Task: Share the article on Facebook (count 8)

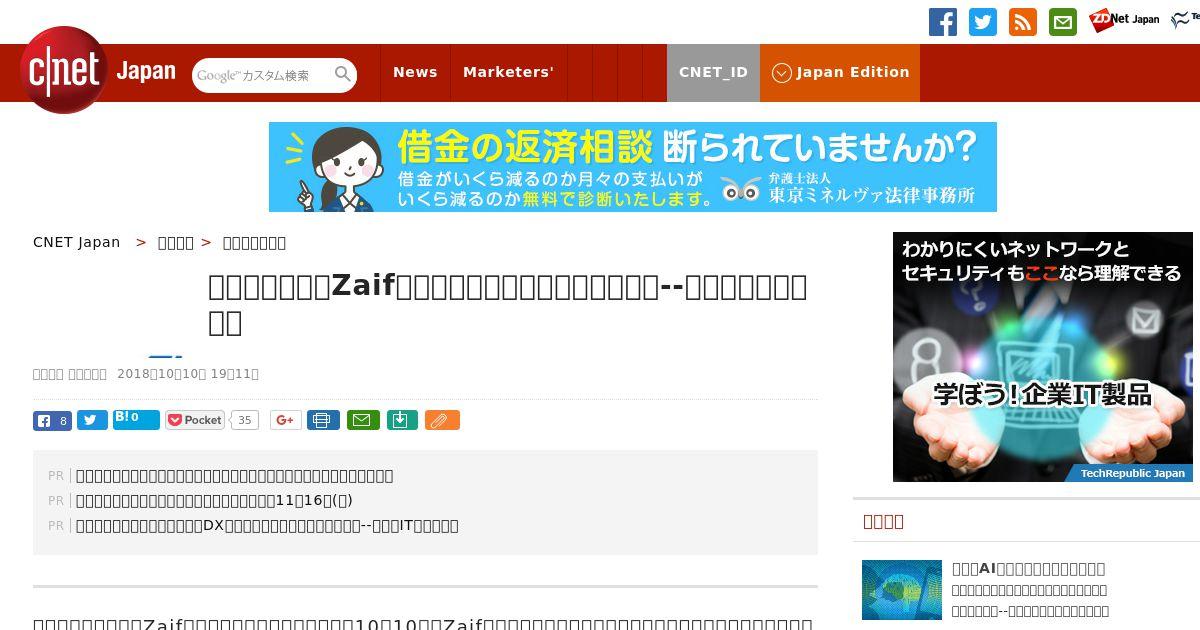Action: (52, 420)
